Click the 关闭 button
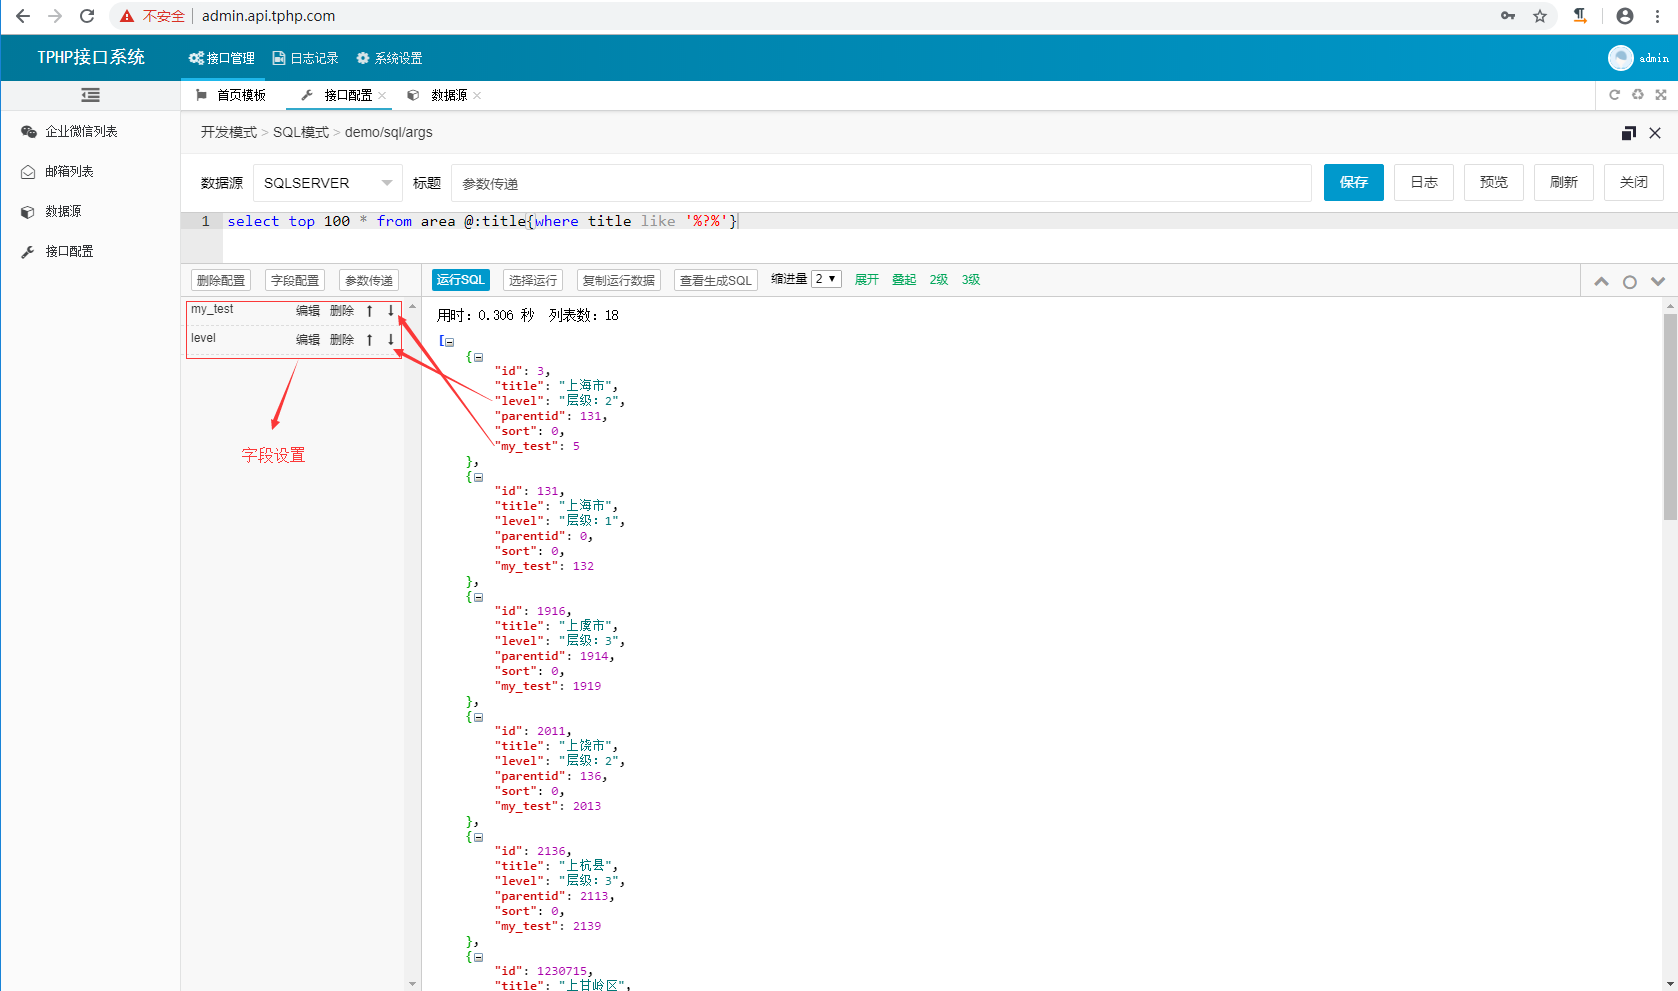This screenshot has height=991, width=1678. 1634,182
